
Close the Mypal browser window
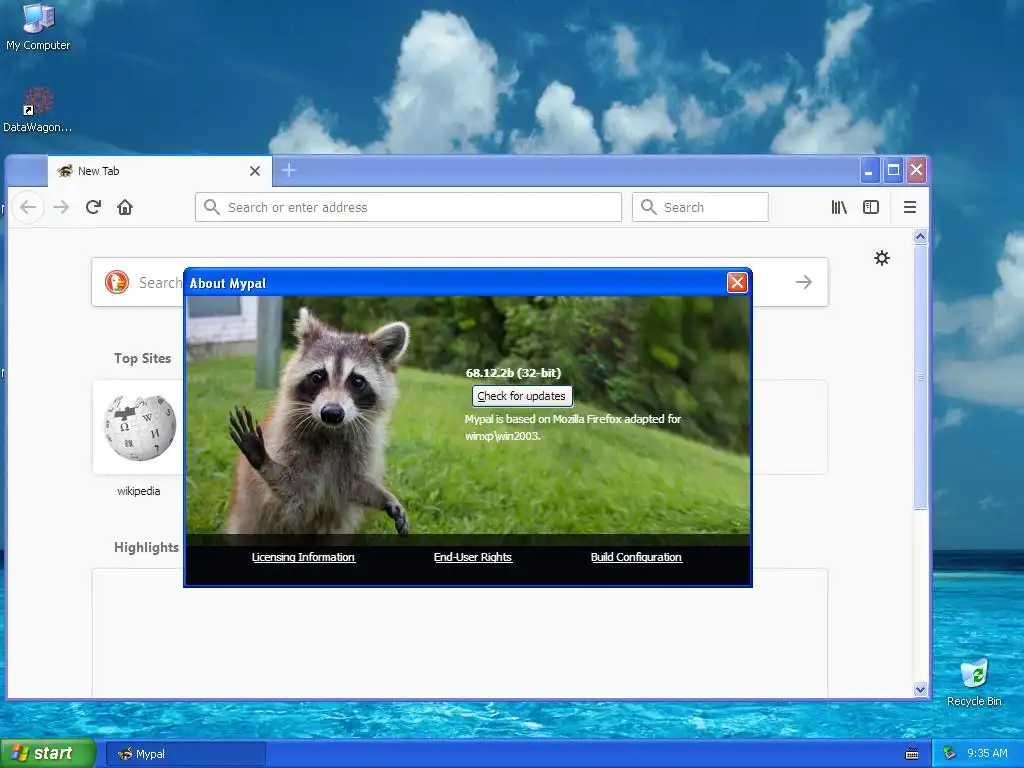pos(916,170)
